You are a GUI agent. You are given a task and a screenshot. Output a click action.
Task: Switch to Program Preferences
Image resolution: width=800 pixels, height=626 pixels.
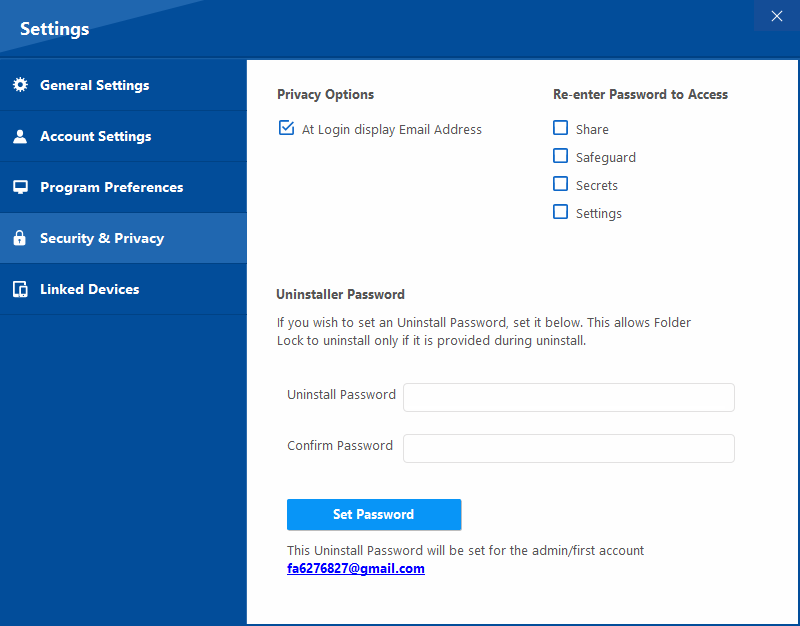pos(123,187)
